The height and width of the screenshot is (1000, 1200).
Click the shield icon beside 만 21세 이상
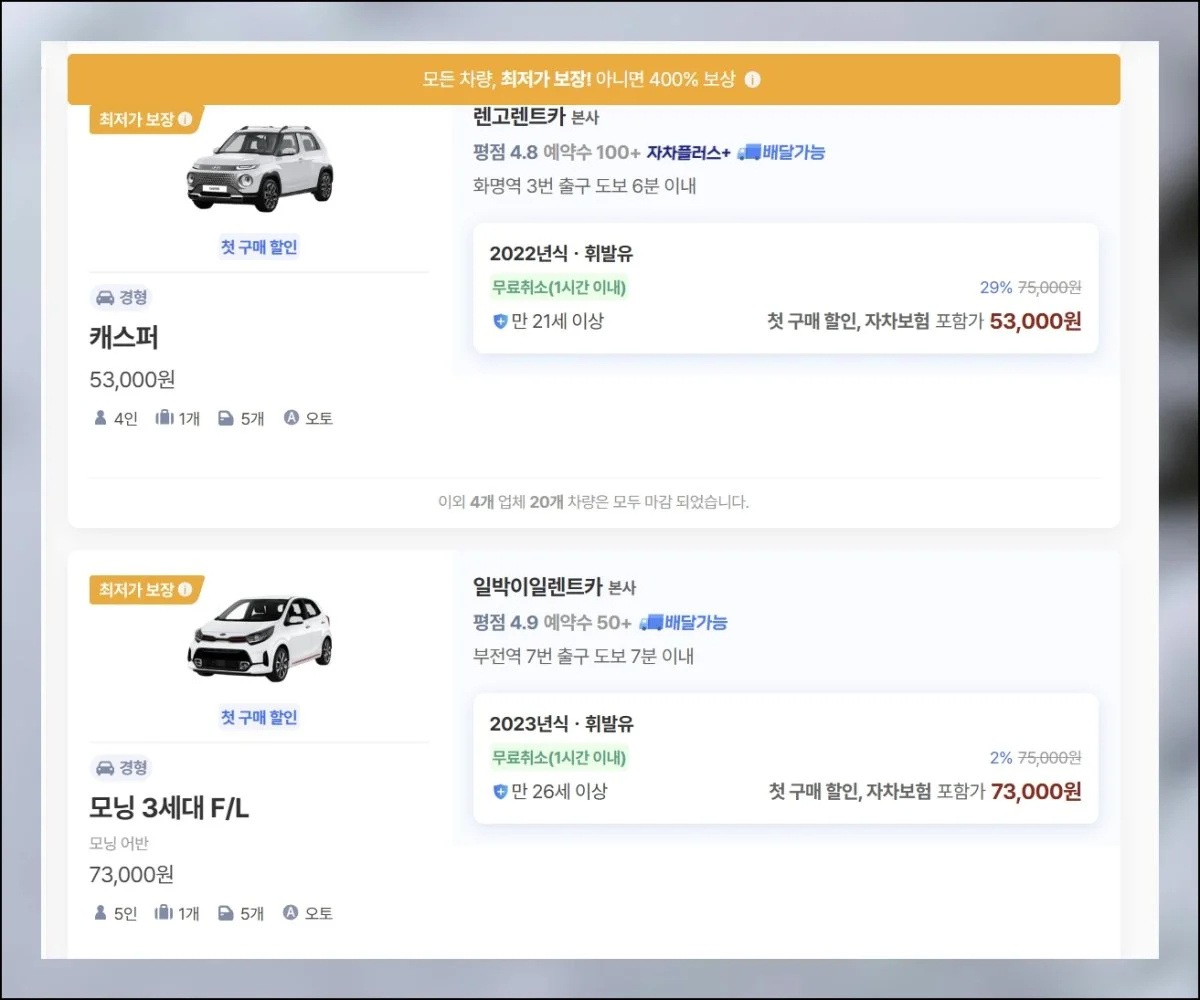point(500,321)
